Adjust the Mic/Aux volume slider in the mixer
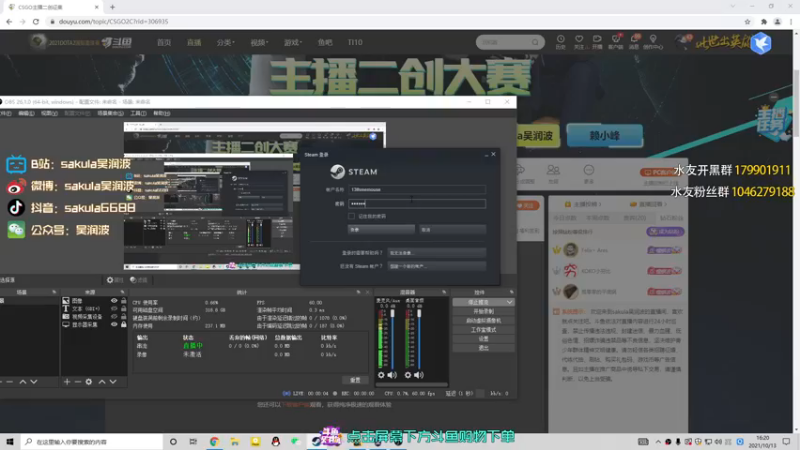This screenshot has height=450, width=800. pos(392,312)
